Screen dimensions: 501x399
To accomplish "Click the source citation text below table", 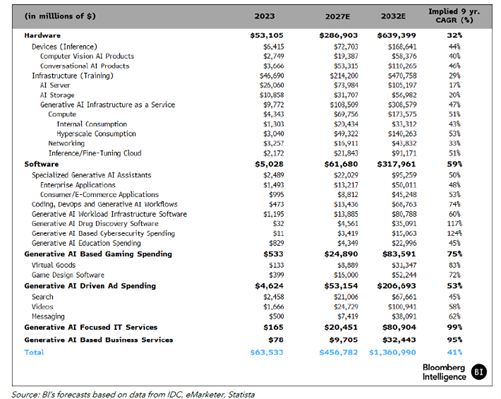I will tap(133, 395).
